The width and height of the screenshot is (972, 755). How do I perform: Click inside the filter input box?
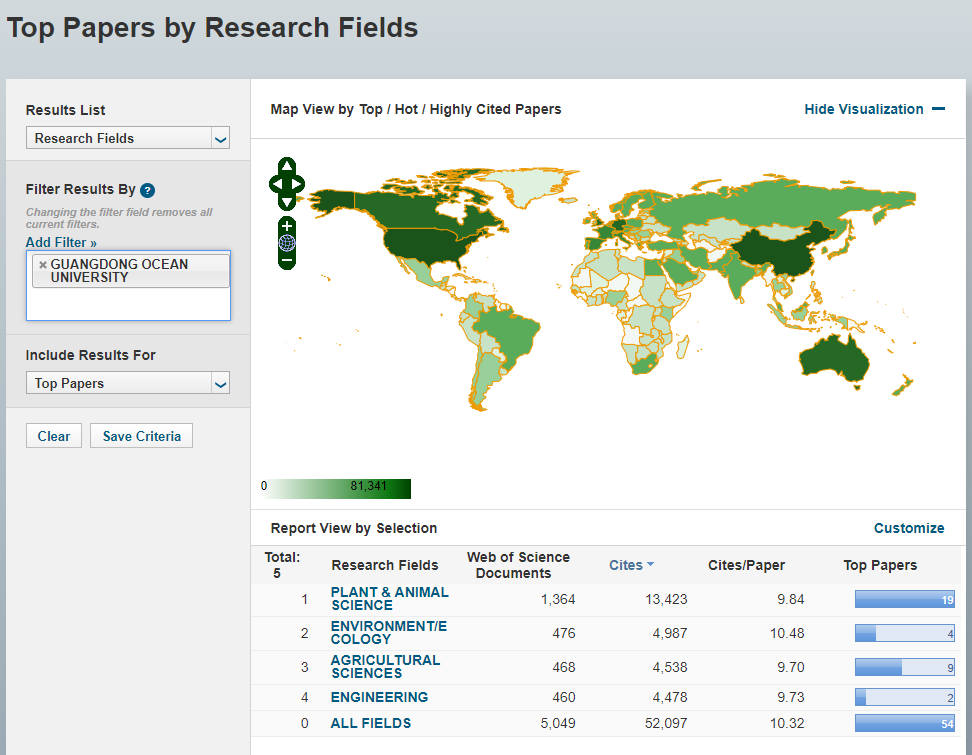(x=128, y=304)
